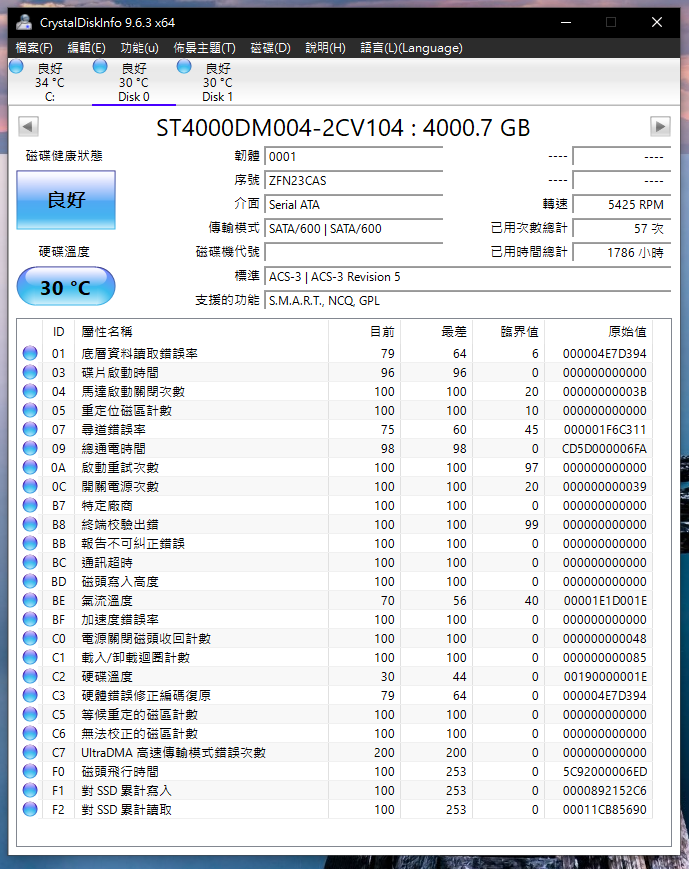Select the 通訊超時 attribute row
Screen dimensions: 689x869
coord(336,563)
